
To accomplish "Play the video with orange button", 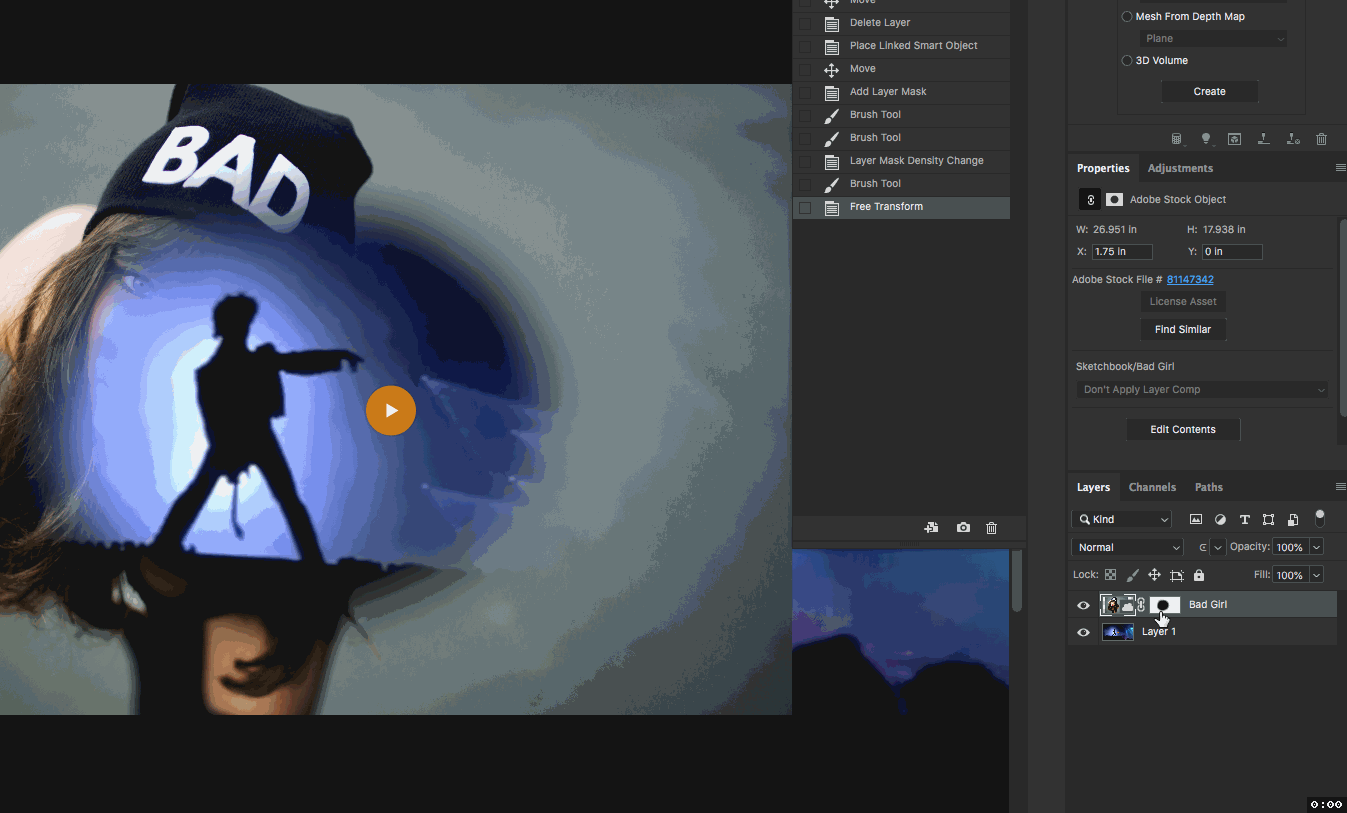I will (x=391, y=410).
